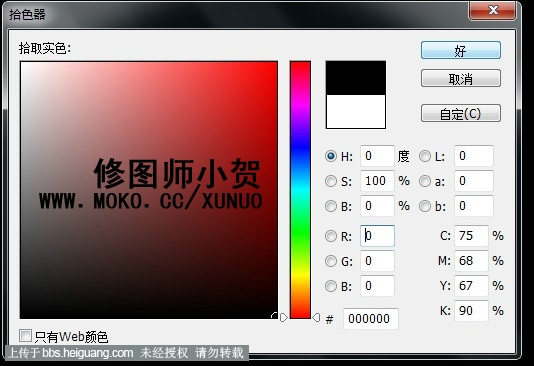Click the Lab a value input field
The height and width of the screenshot is (366, 534).
[x=474, y=181]
